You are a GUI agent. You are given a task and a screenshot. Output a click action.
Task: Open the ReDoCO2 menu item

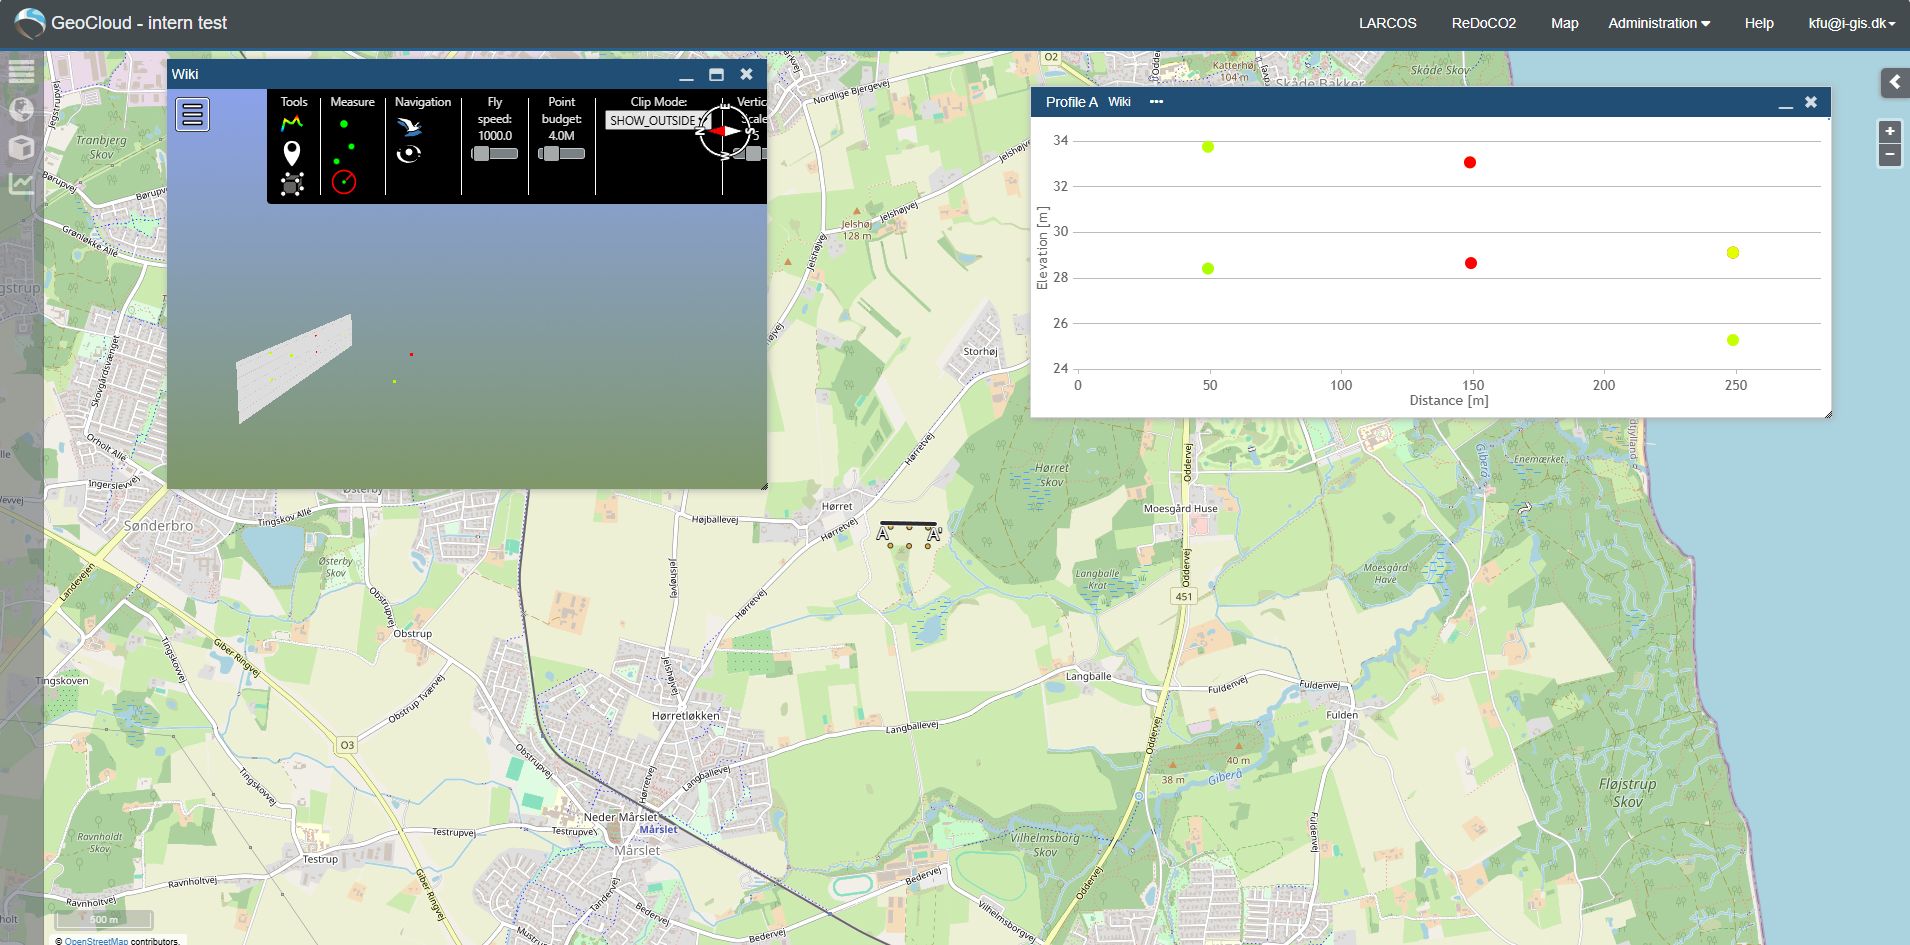pos(1484,23)
